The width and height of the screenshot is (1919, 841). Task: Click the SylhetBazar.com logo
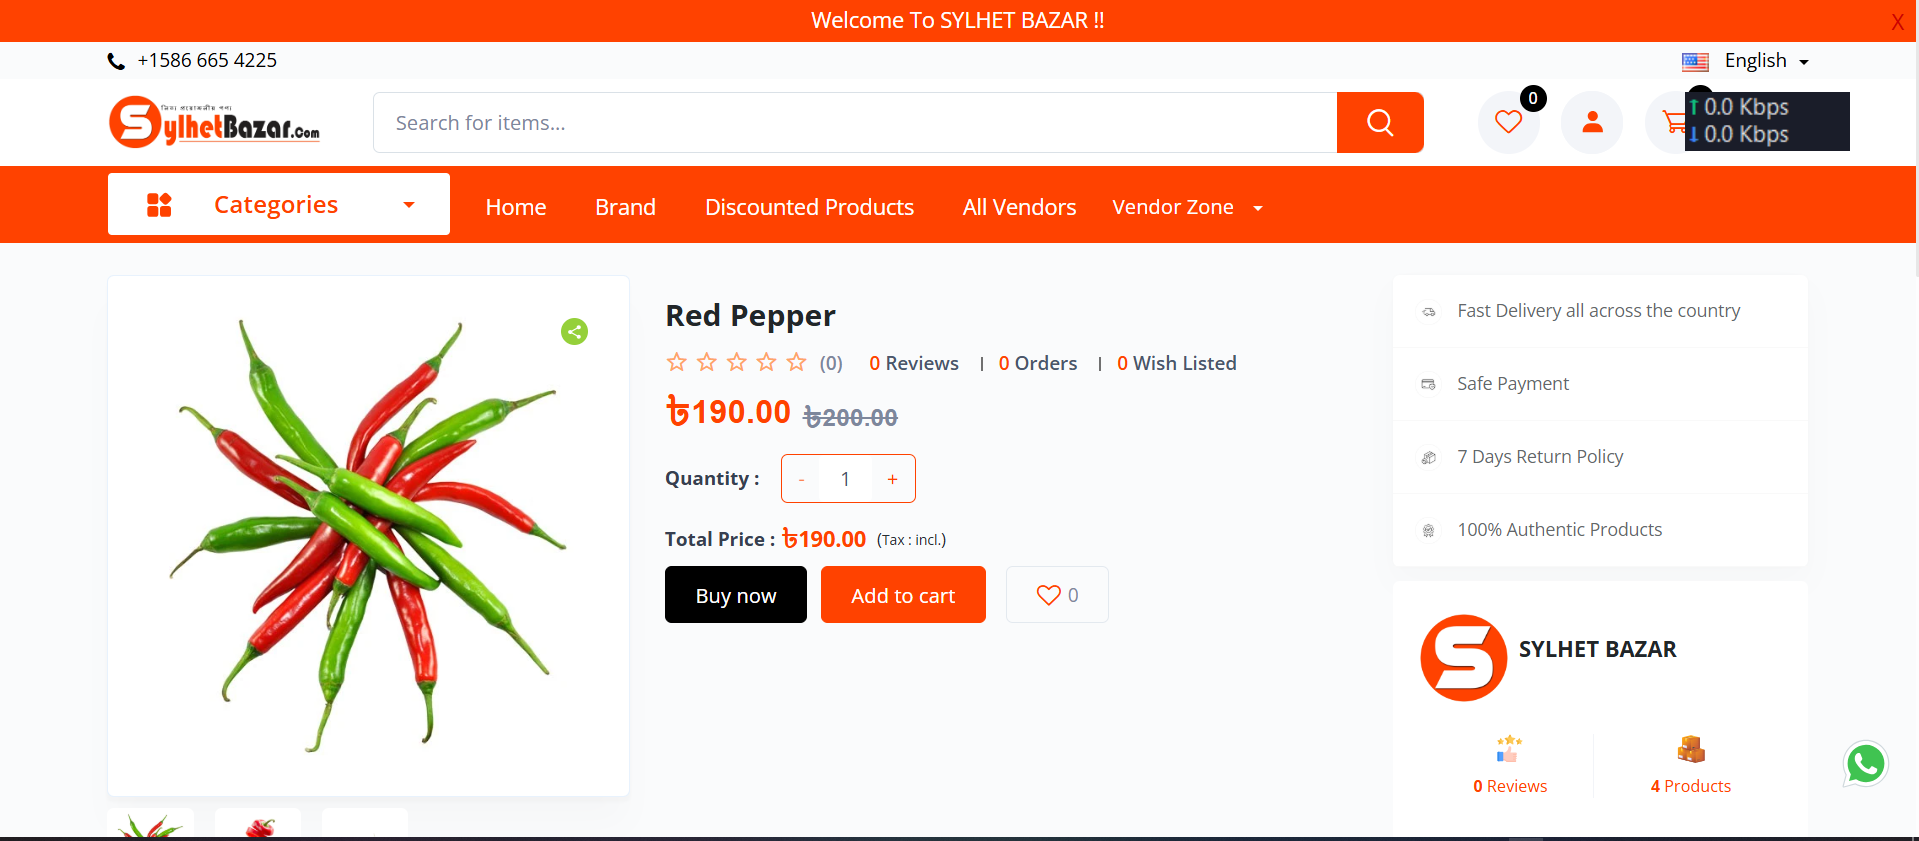pyautogui.click(x=214, y=122)
